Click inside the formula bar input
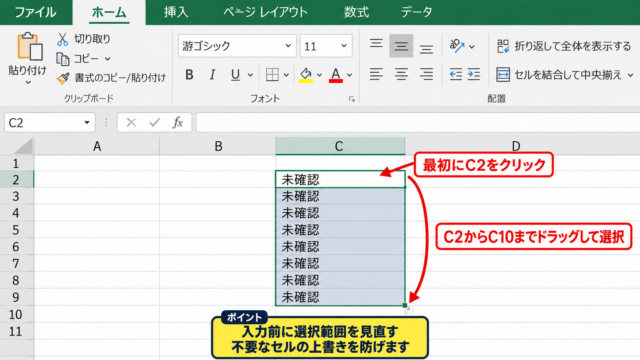 [418, 122]
